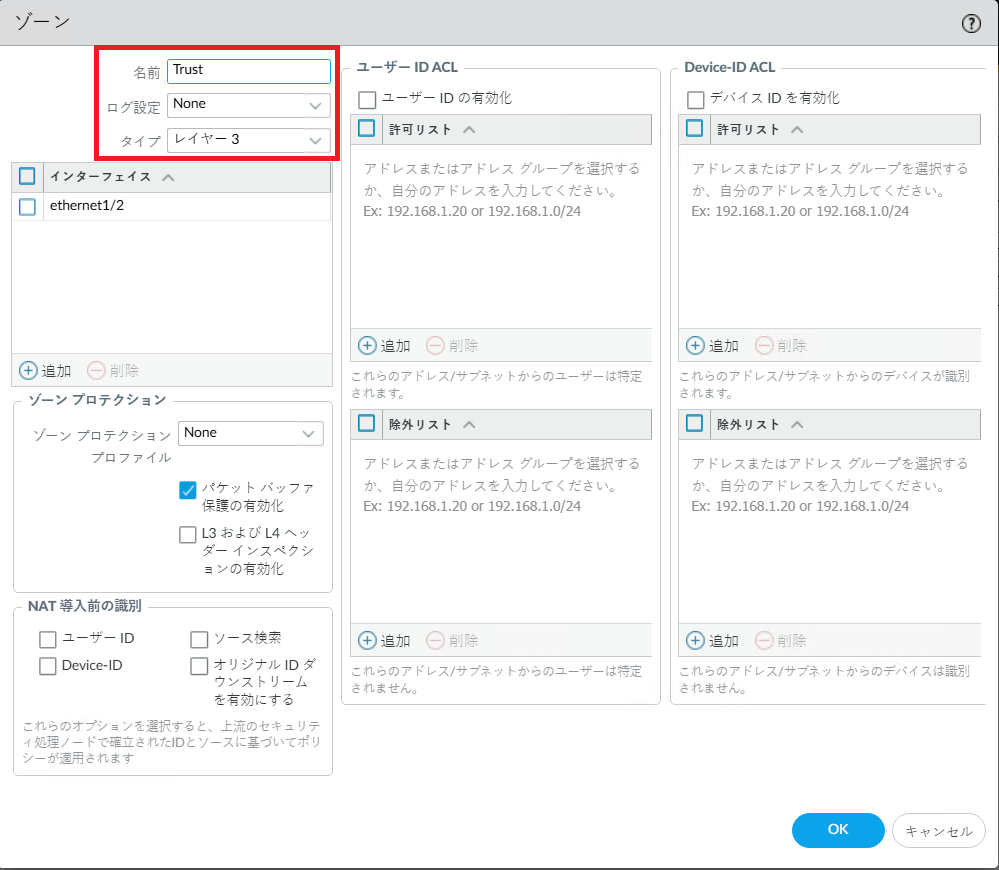Click the 名前 field containing Trust

point(250,71)
